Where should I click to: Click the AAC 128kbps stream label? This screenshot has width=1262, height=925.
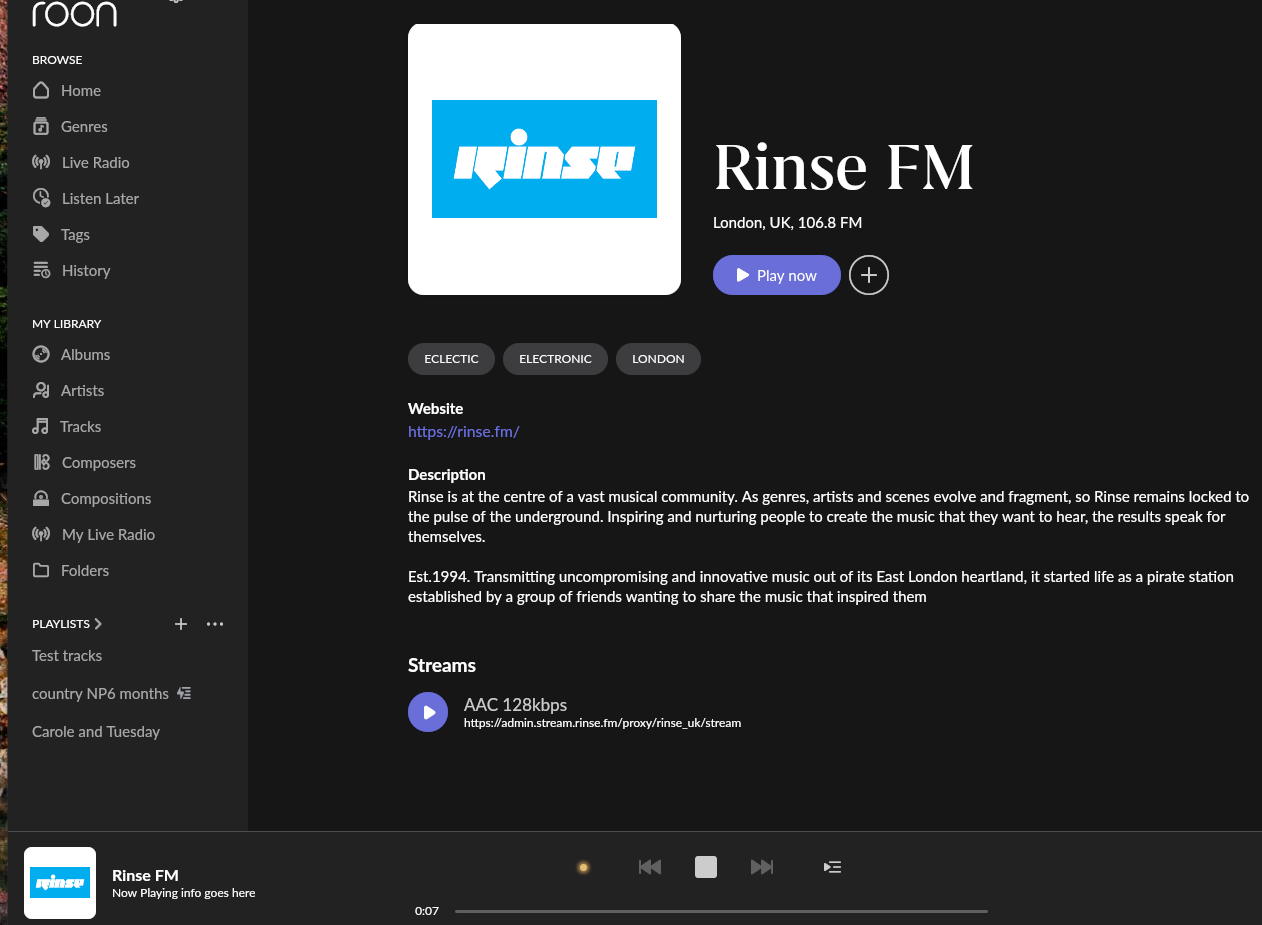coord(515,704)
